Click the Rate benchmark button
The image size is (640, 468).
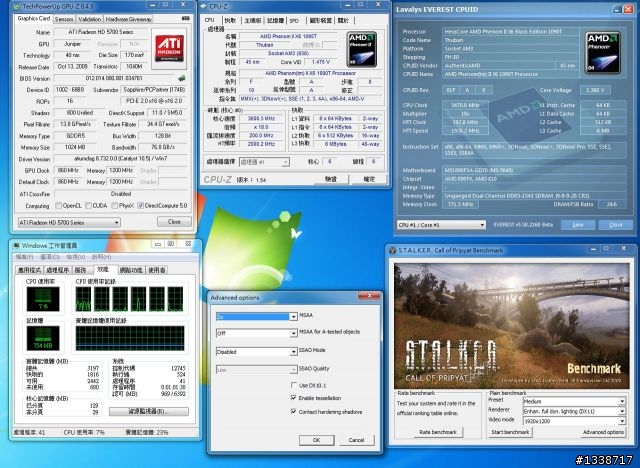438,432
